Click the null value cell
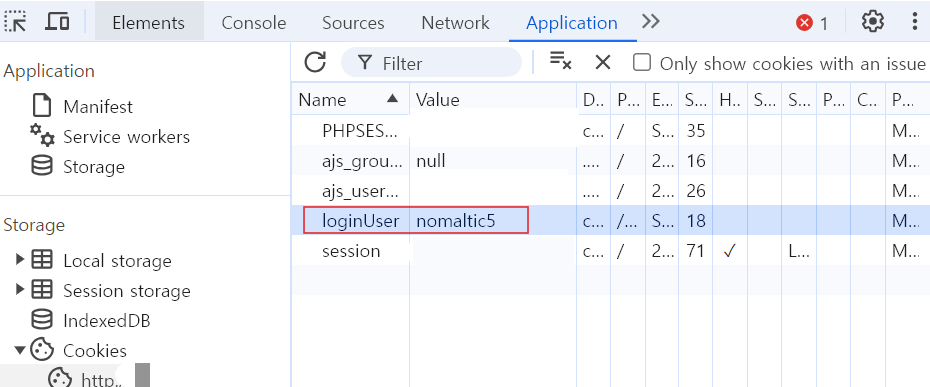 point(493,161)
